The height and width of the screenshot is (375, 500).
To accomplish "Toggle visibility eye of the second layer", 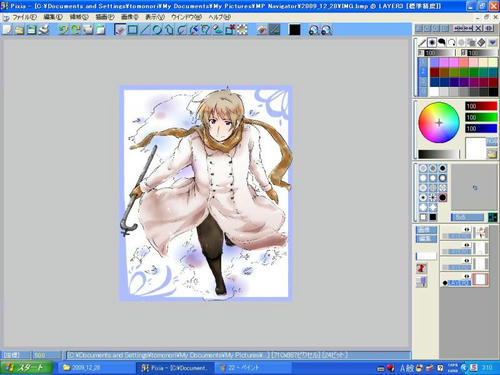I will [467, 245].
